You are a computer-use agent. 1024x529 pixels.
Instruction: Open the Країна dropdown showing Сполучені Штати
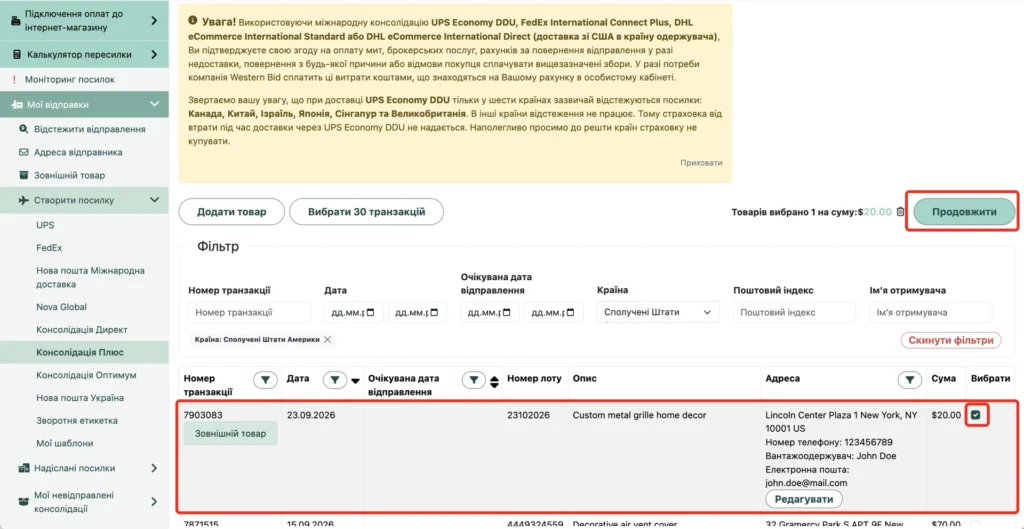pos(658,312)
